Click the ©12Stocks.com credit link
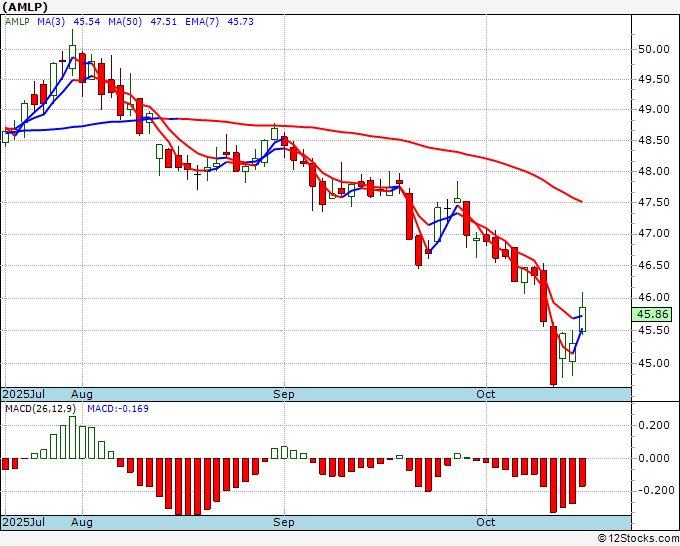680x546 pixels. pyautogui.click(x=638, y=539)
